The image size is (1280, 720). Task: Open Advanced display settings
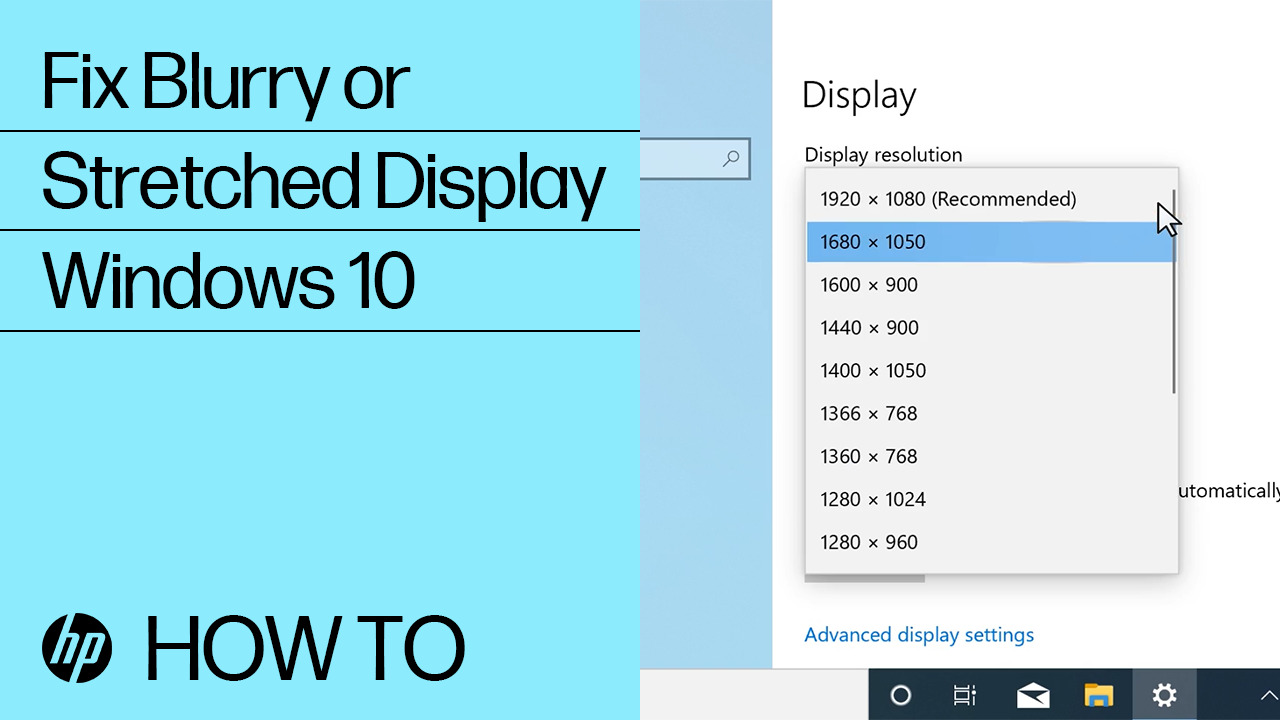coord(918,635)
